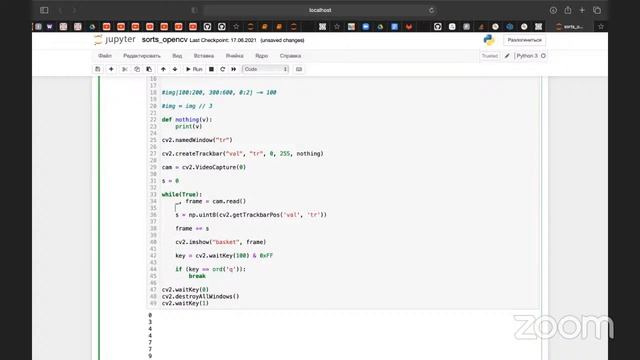This screenshot has height=360, width=640.
Task: Click the cv2.waitKey(1) code line
Action: [185, 303]
